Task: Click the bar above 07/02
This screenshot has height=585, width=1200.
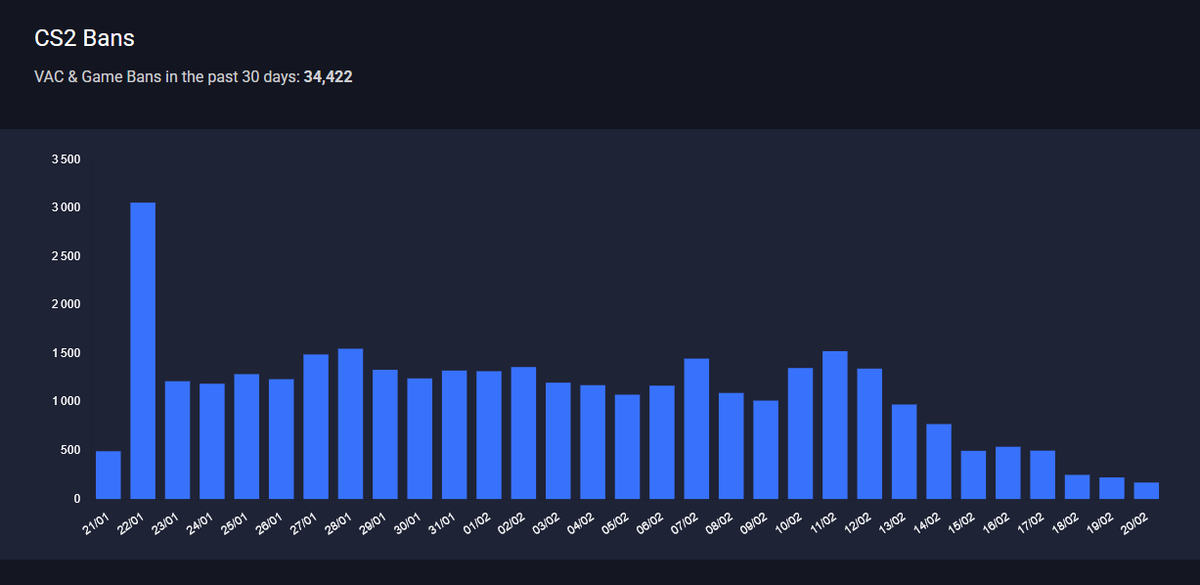Action: (696, 428)
